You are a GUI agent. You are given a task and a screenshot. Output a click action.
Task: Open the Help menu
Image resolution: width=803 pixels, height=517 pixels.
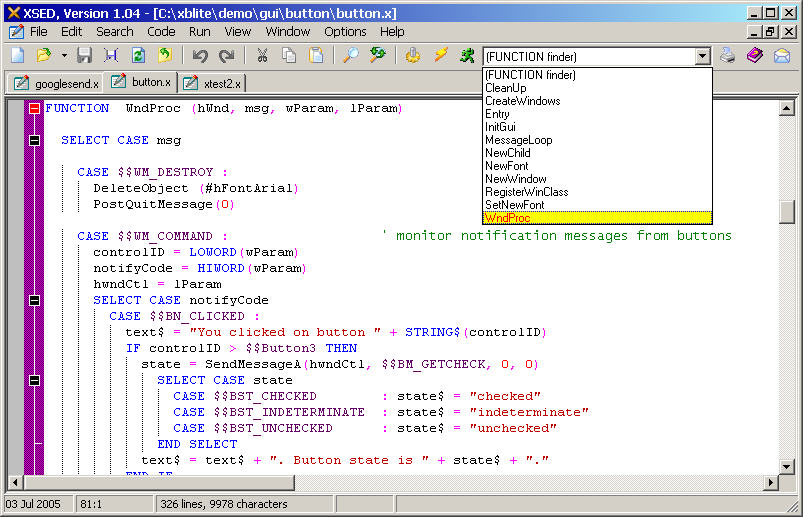pyautogui.click(x=392, y=32)
